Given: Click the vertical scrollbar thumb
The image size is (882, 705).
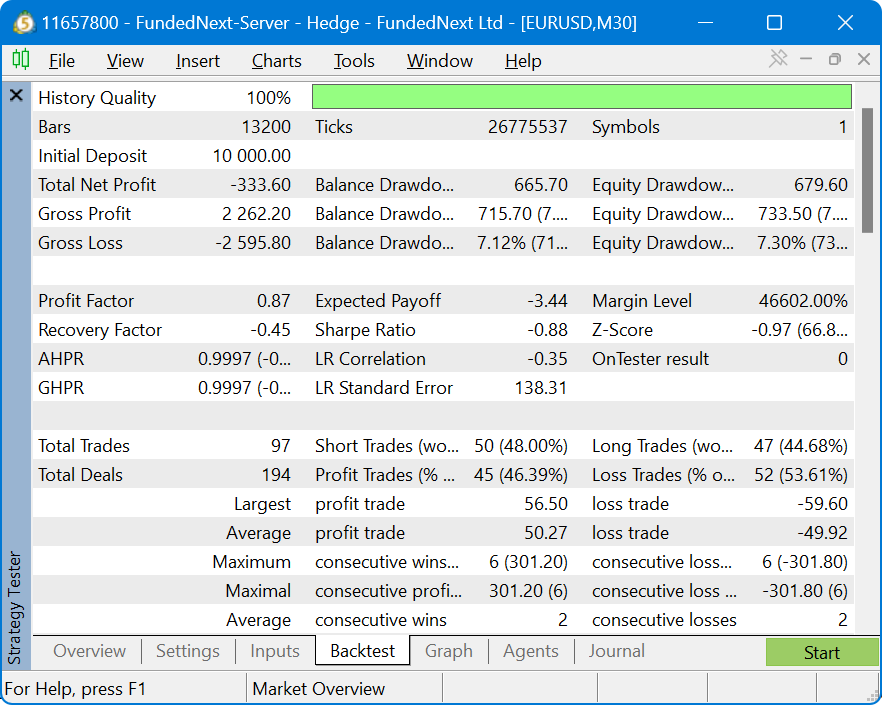Looking at the screenshot, I should point(867,170).
